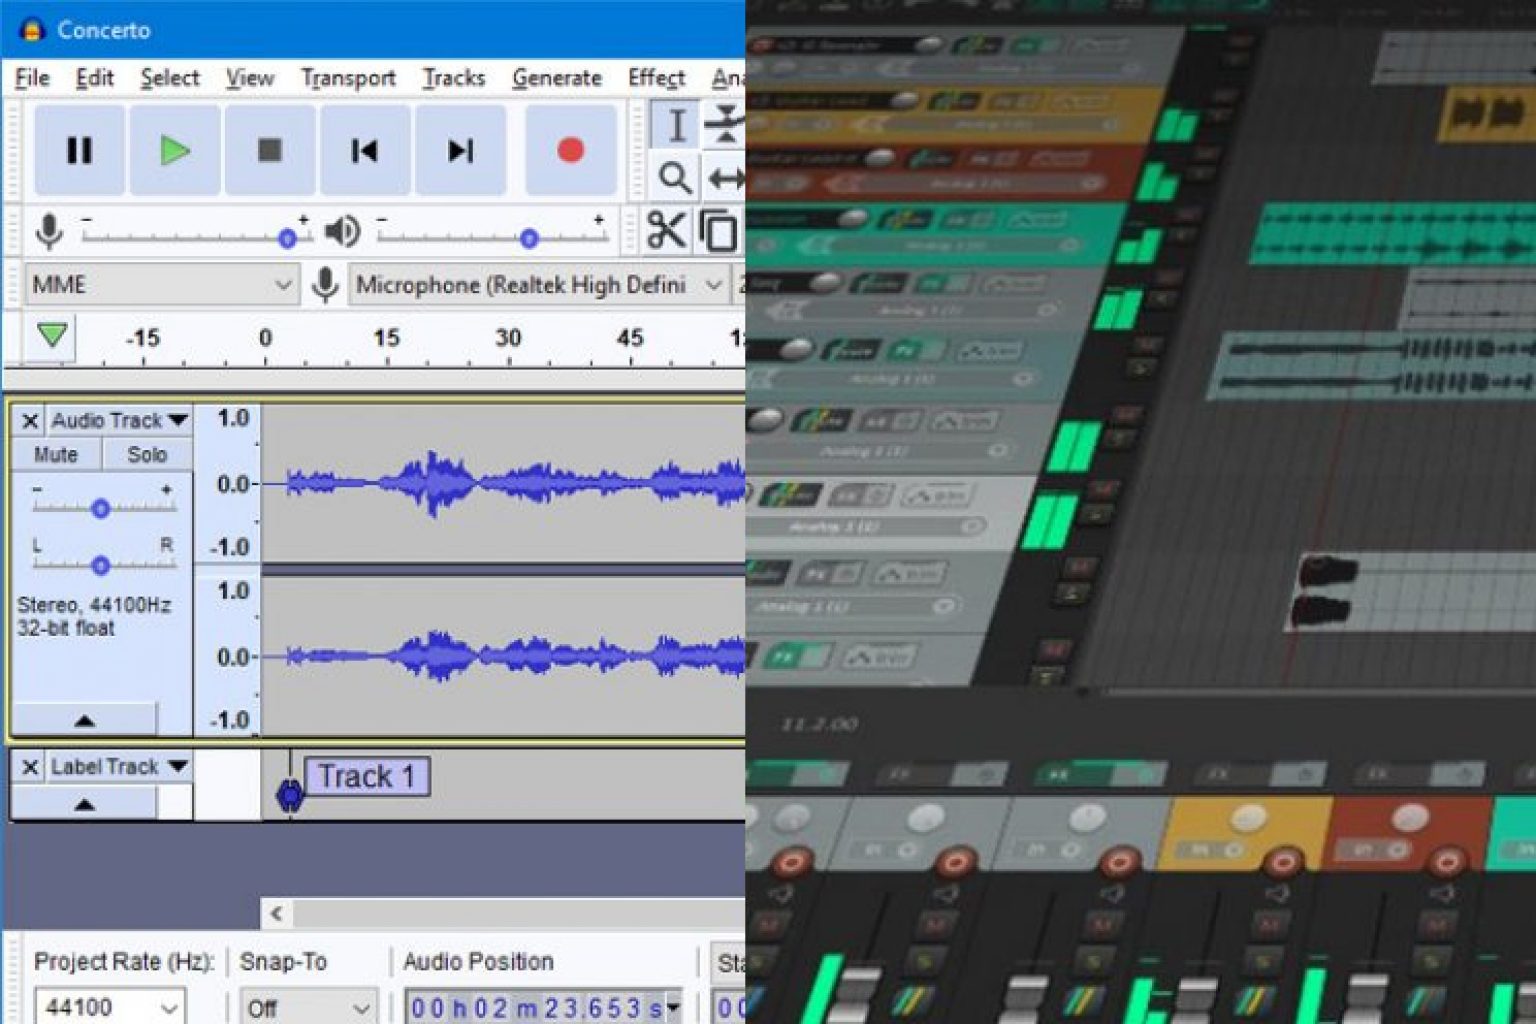
Task: Skip to end of the track
Action: point(460,151)
